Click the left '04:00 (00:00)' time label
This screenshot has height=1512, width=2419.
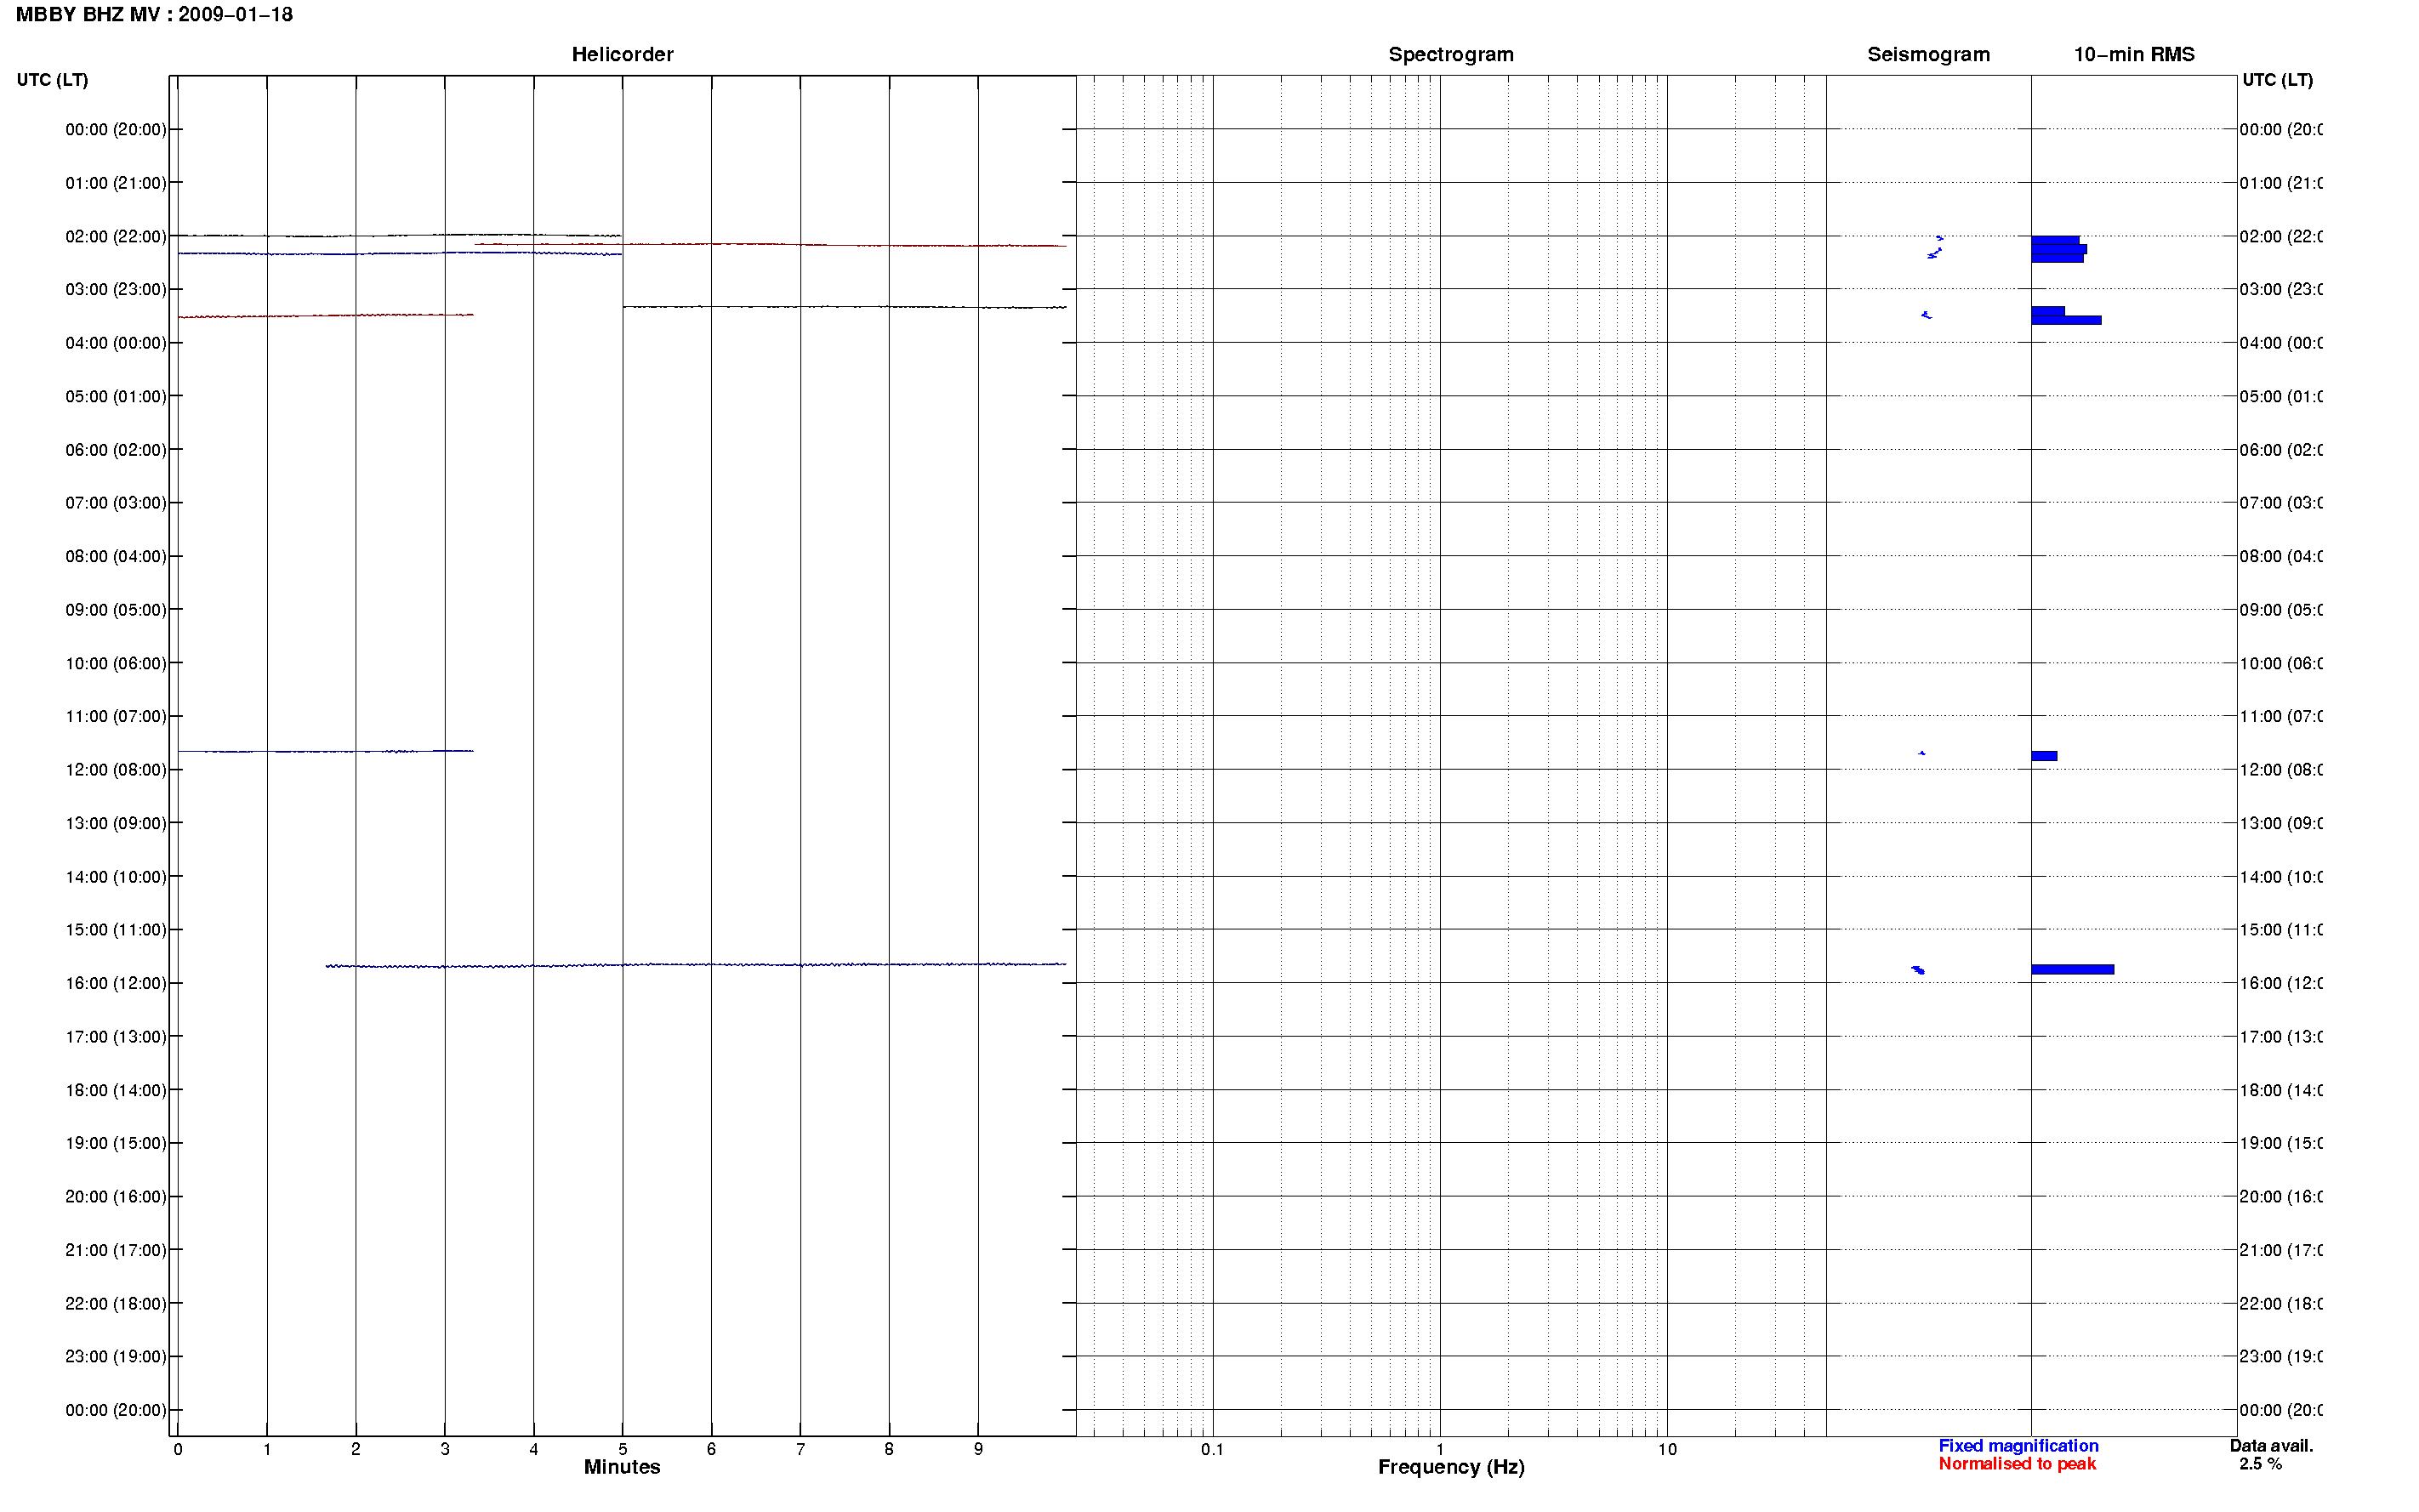tap(116, 343)
